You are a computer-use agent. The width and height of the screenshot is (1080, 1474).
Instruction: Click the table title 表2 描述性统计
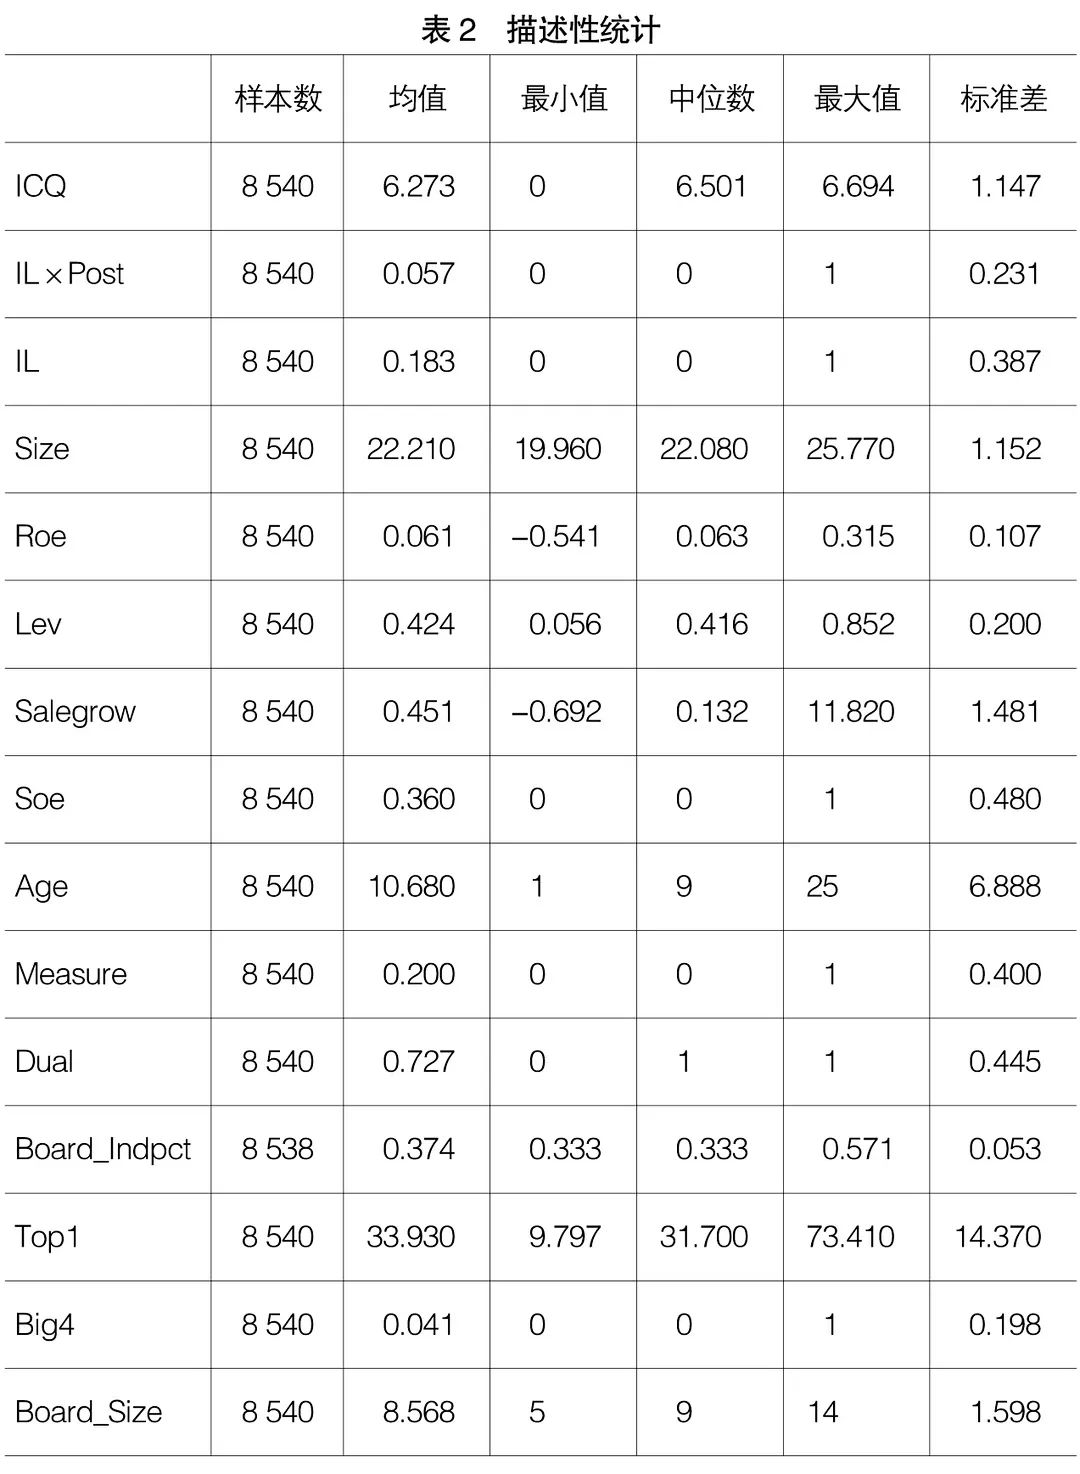(540, 29)
